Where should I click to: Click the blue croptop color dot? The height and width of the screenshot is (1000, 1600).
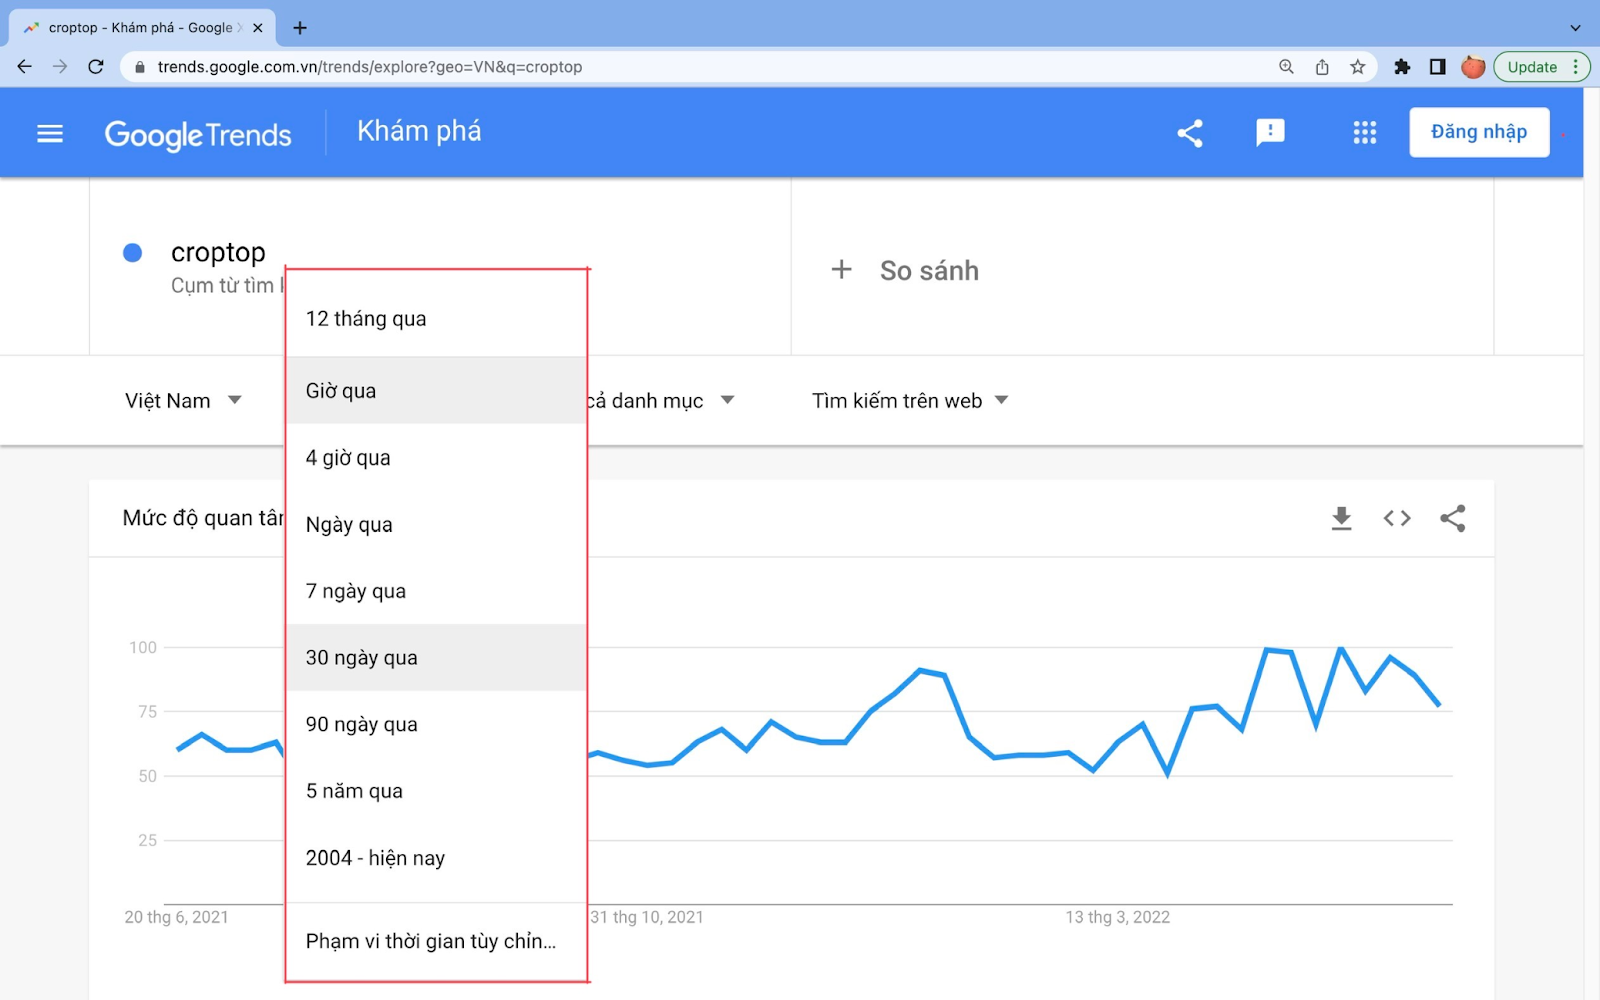pyautogui.click(x=132, y=252)
